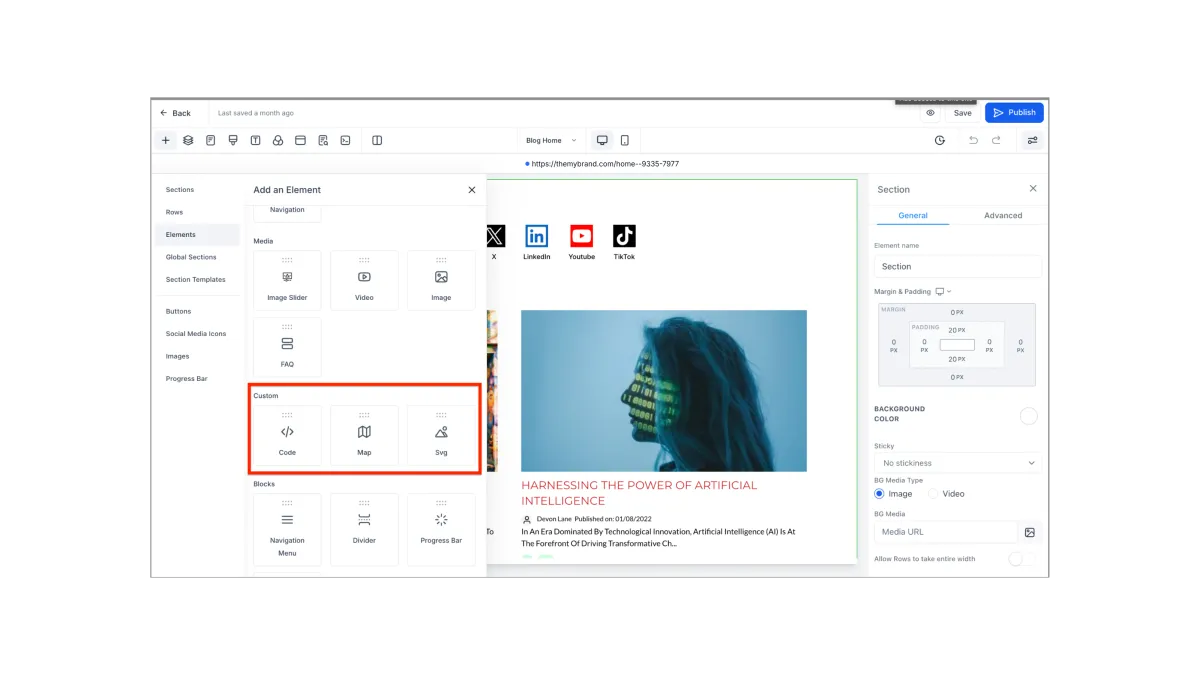Click the document search SEO icon

tap(323, 141)
